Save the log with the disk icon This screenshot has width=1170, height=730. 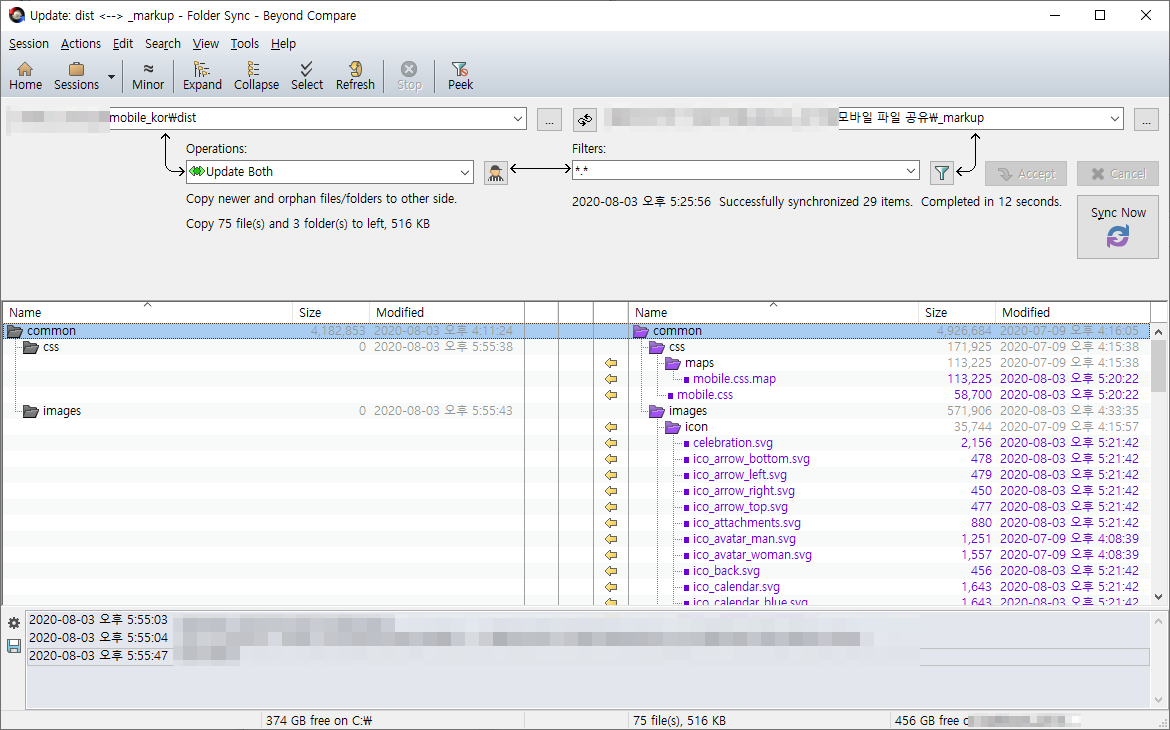(x=13, y=646)
